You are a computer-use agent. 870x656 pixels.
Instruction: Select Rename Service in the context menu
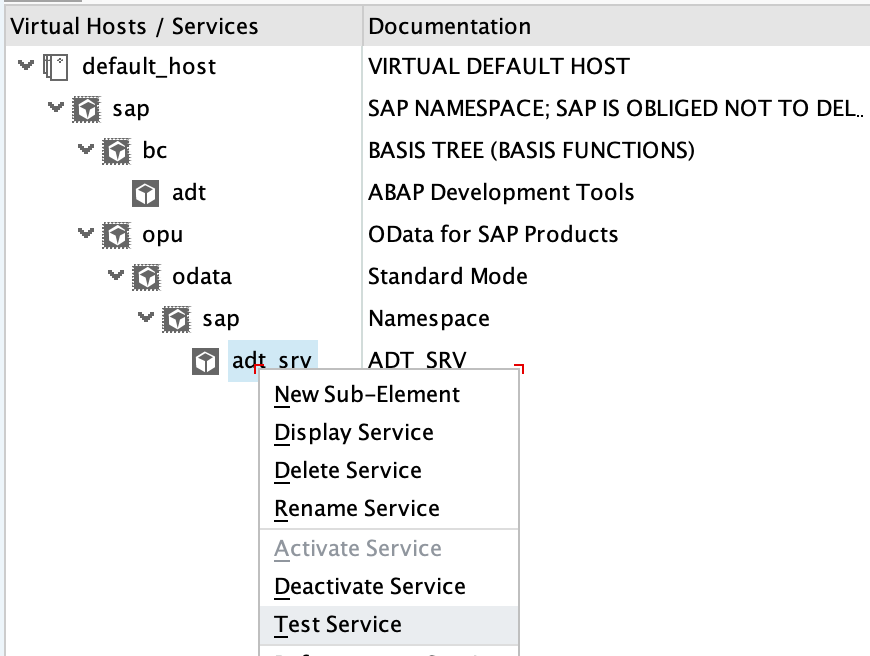coord(355,508)
